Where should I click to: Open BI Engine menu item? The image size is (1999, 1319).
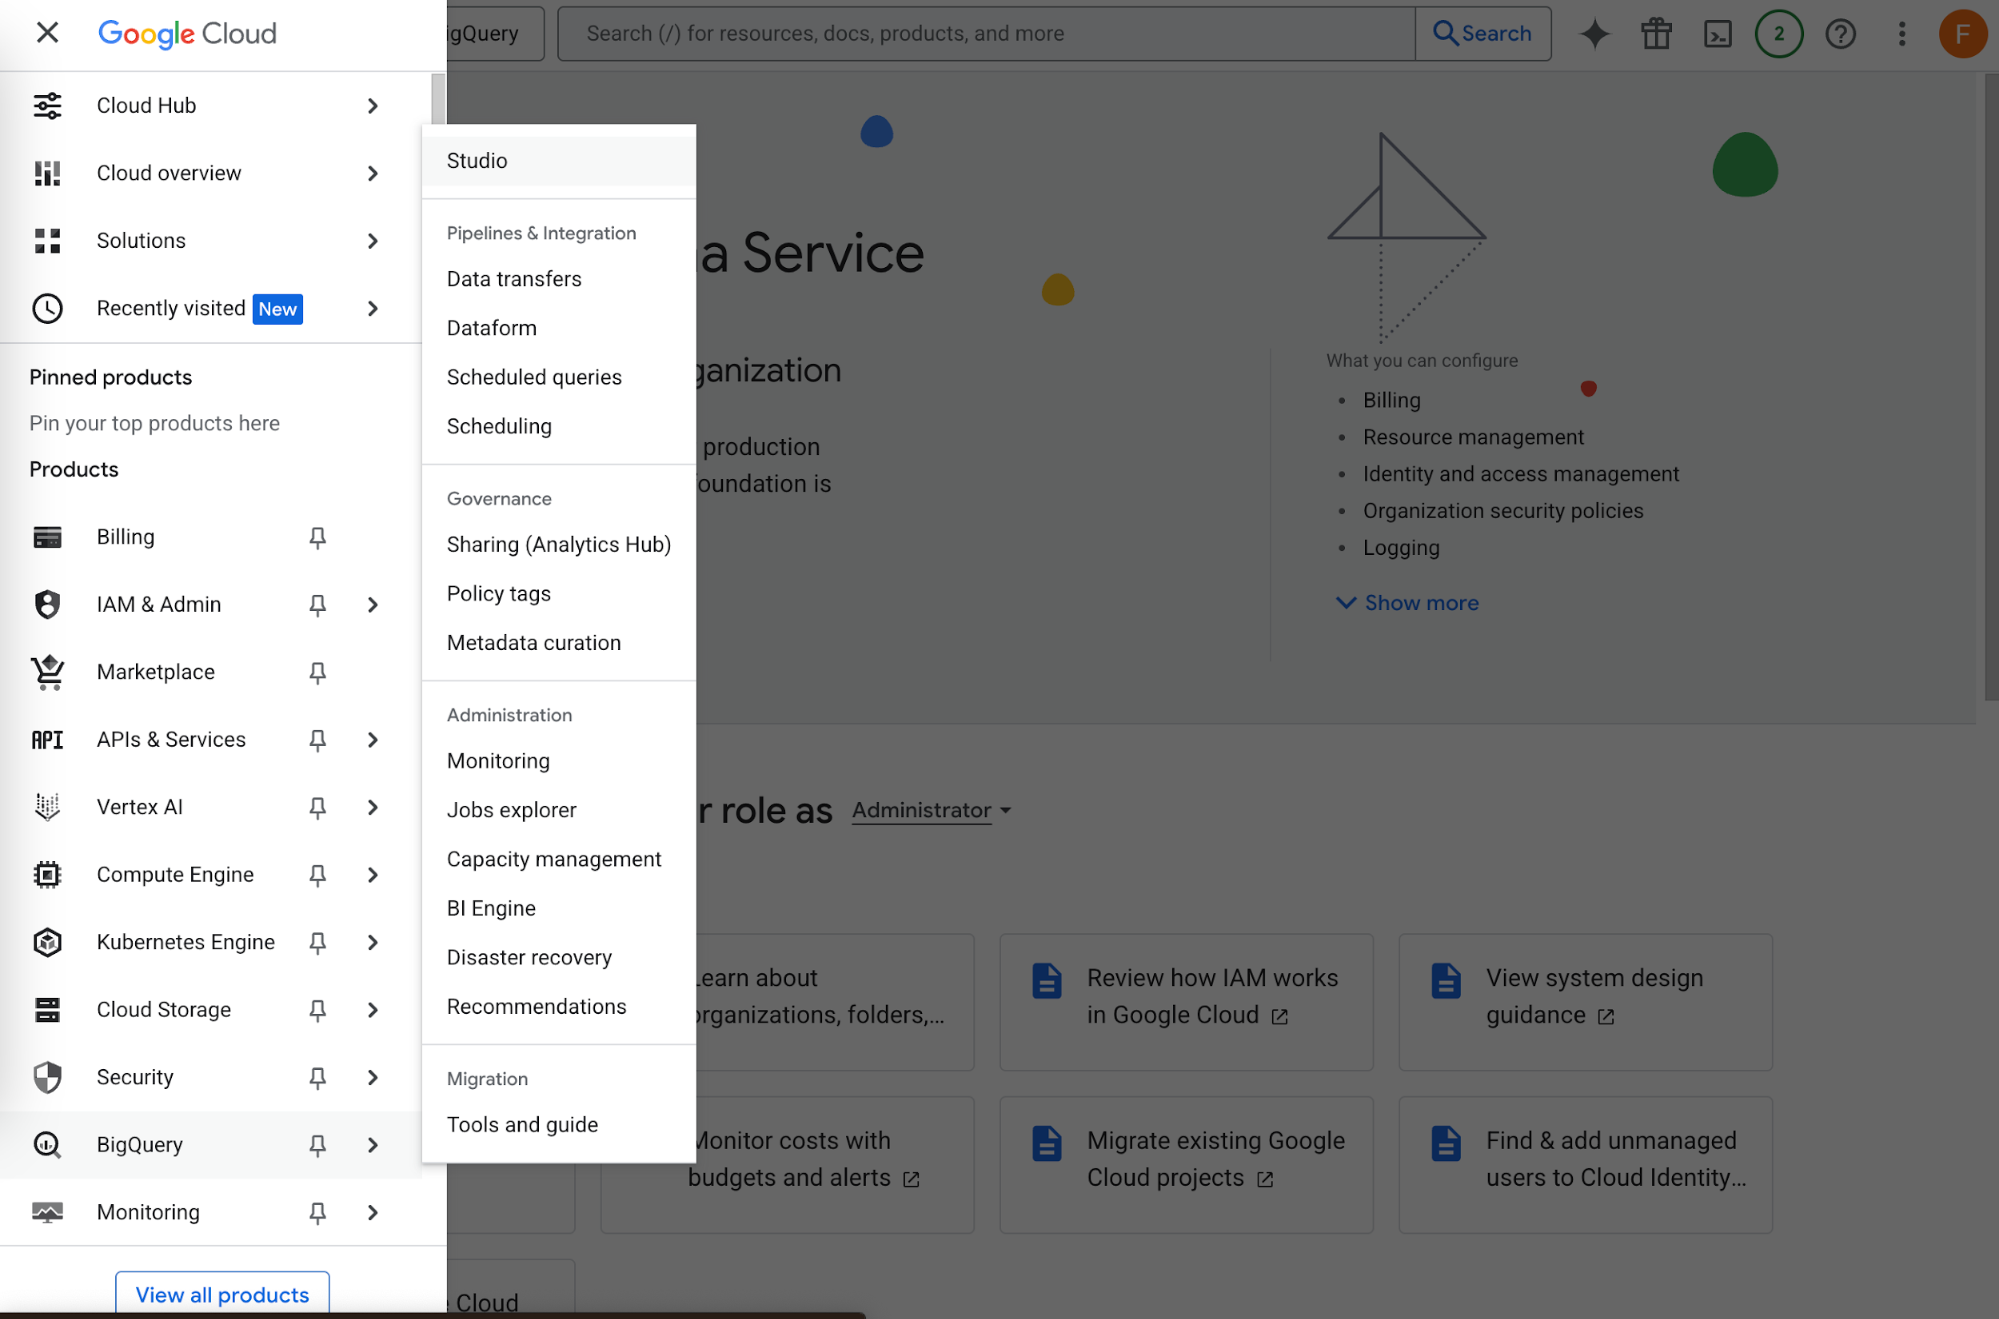click(558, 908)
